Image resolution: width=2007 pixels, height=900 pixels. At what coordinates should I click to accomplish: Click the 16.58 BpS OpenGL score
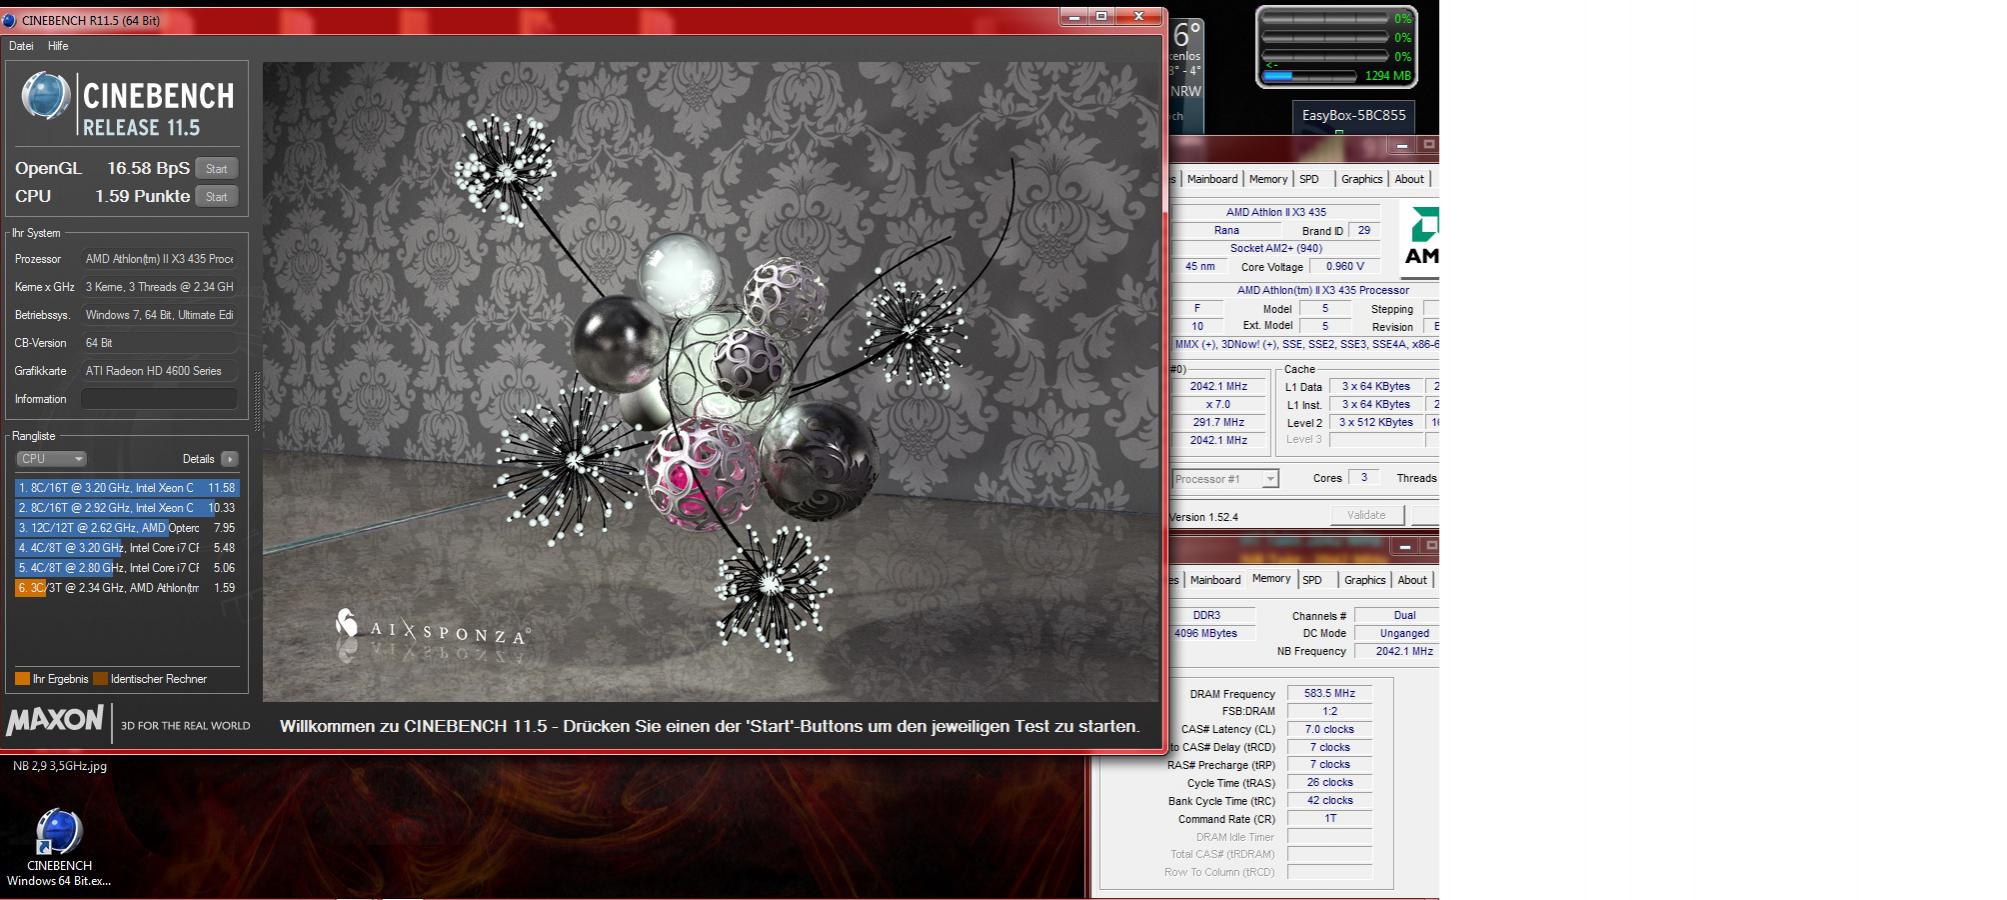(x=148, y=168)
